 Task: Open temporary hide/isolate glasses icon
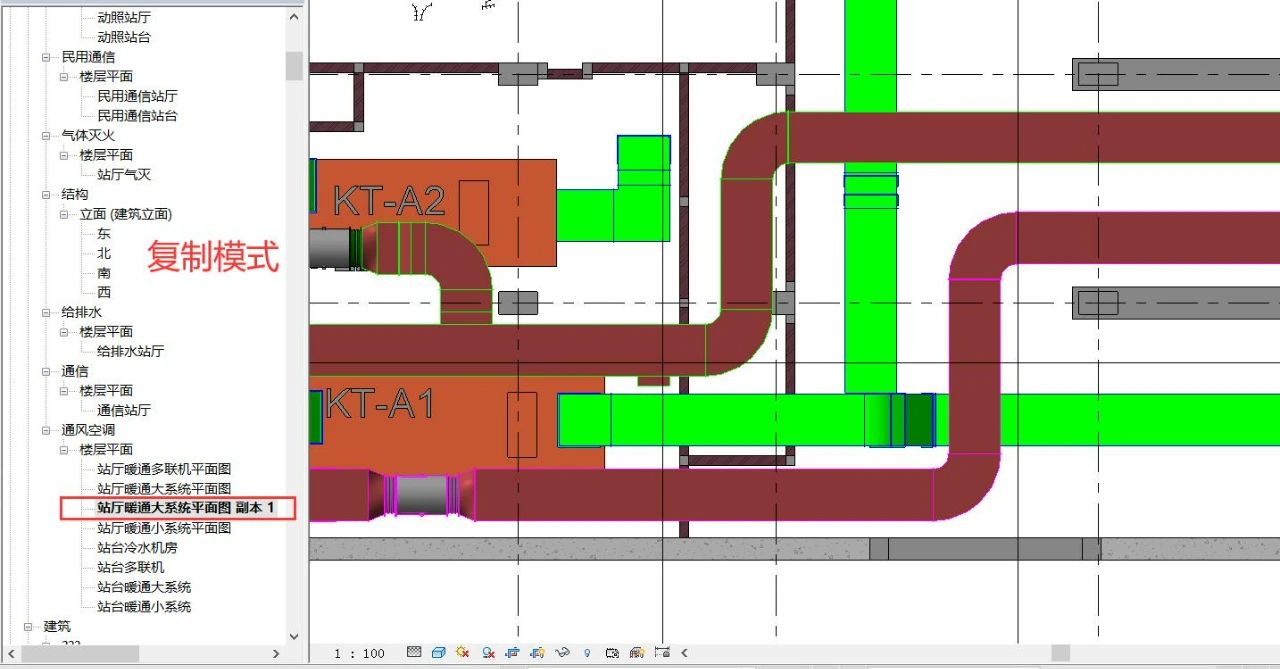click(x=562, y=653)
